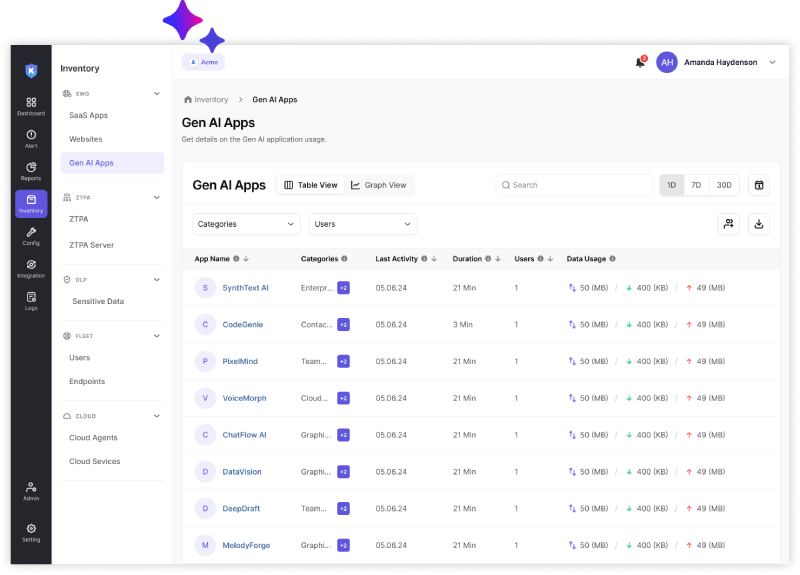Open Logs from the sidebar
The width and height of the screenshot is (800, 575).
coord(31,300)
